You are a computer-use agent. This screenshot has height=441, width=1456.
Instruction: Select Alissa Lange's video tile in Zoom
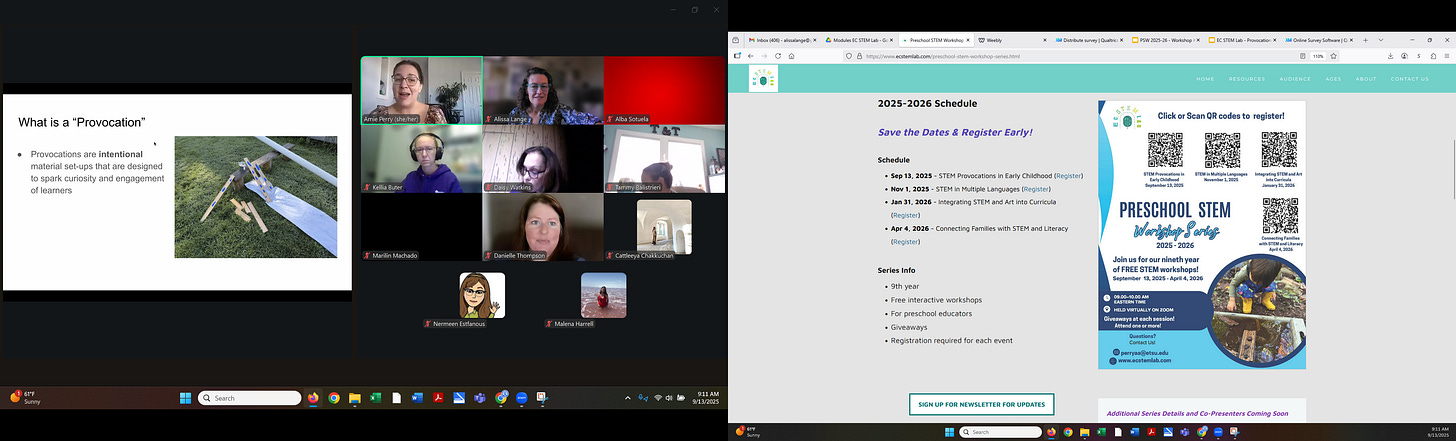point(543,90)
